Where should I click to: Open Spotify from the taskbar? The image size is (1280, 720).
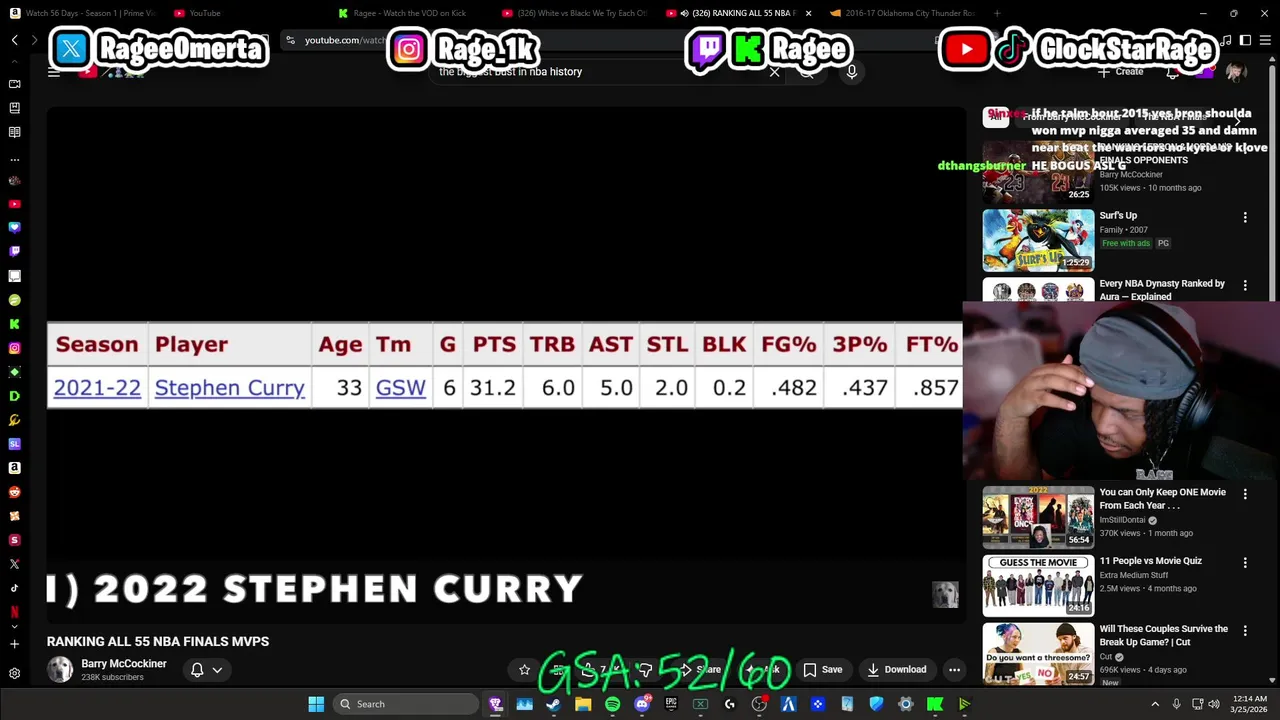click(x=612, y=704)
